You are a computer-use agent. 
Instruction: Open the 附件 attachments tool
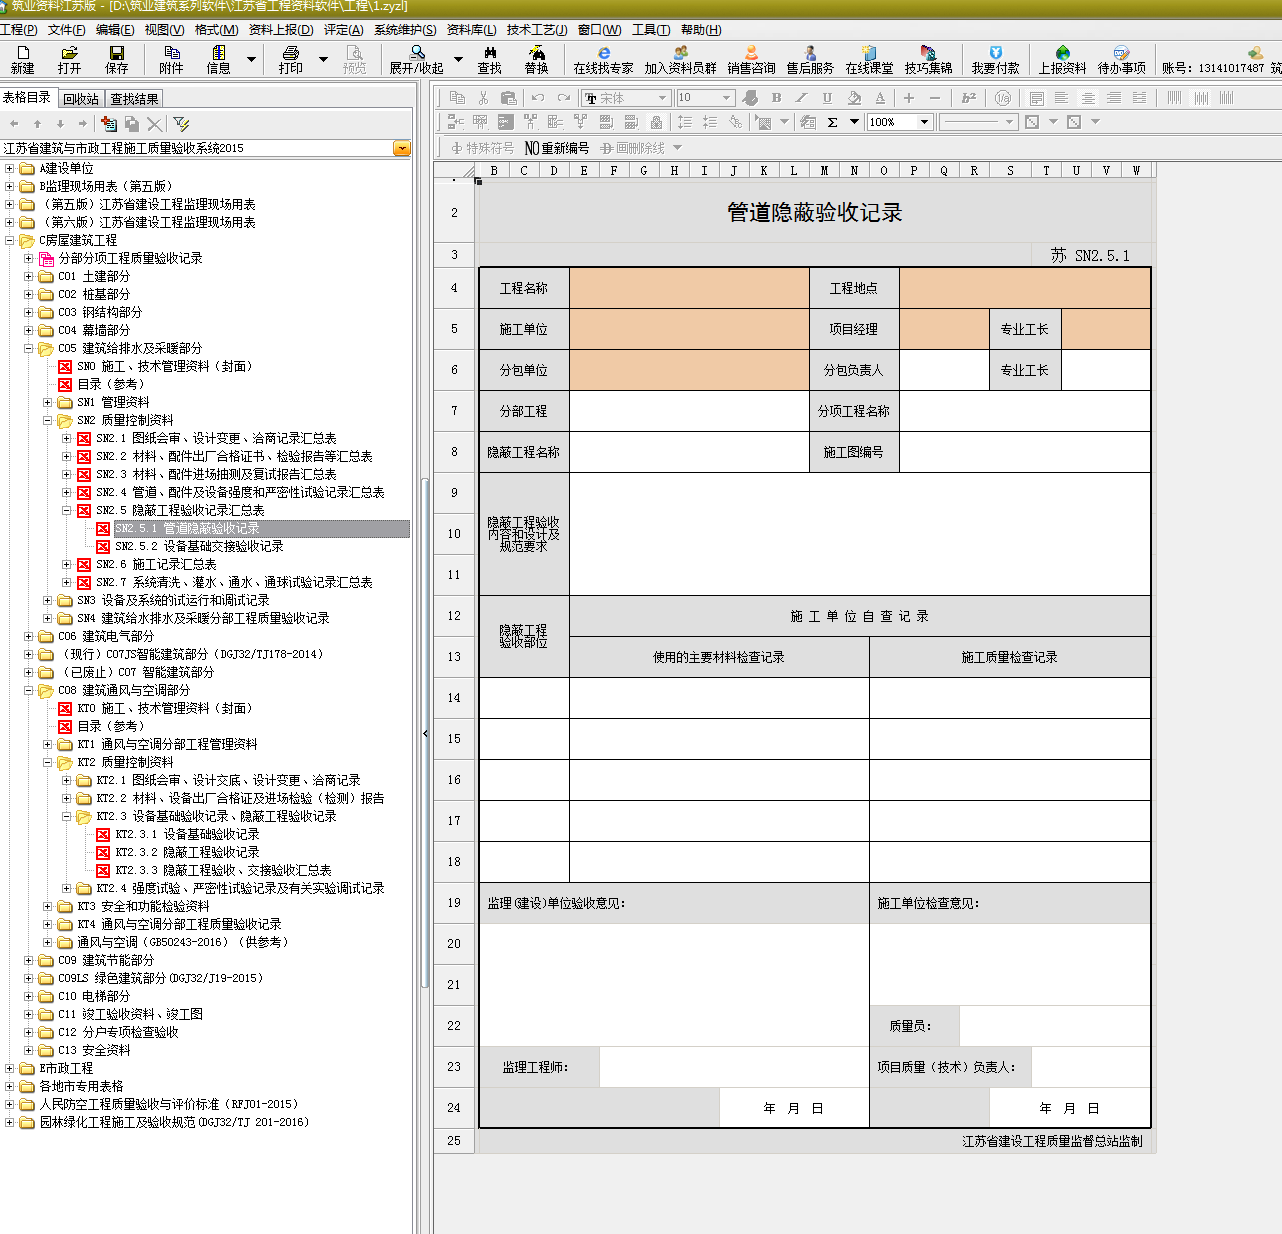171,59
